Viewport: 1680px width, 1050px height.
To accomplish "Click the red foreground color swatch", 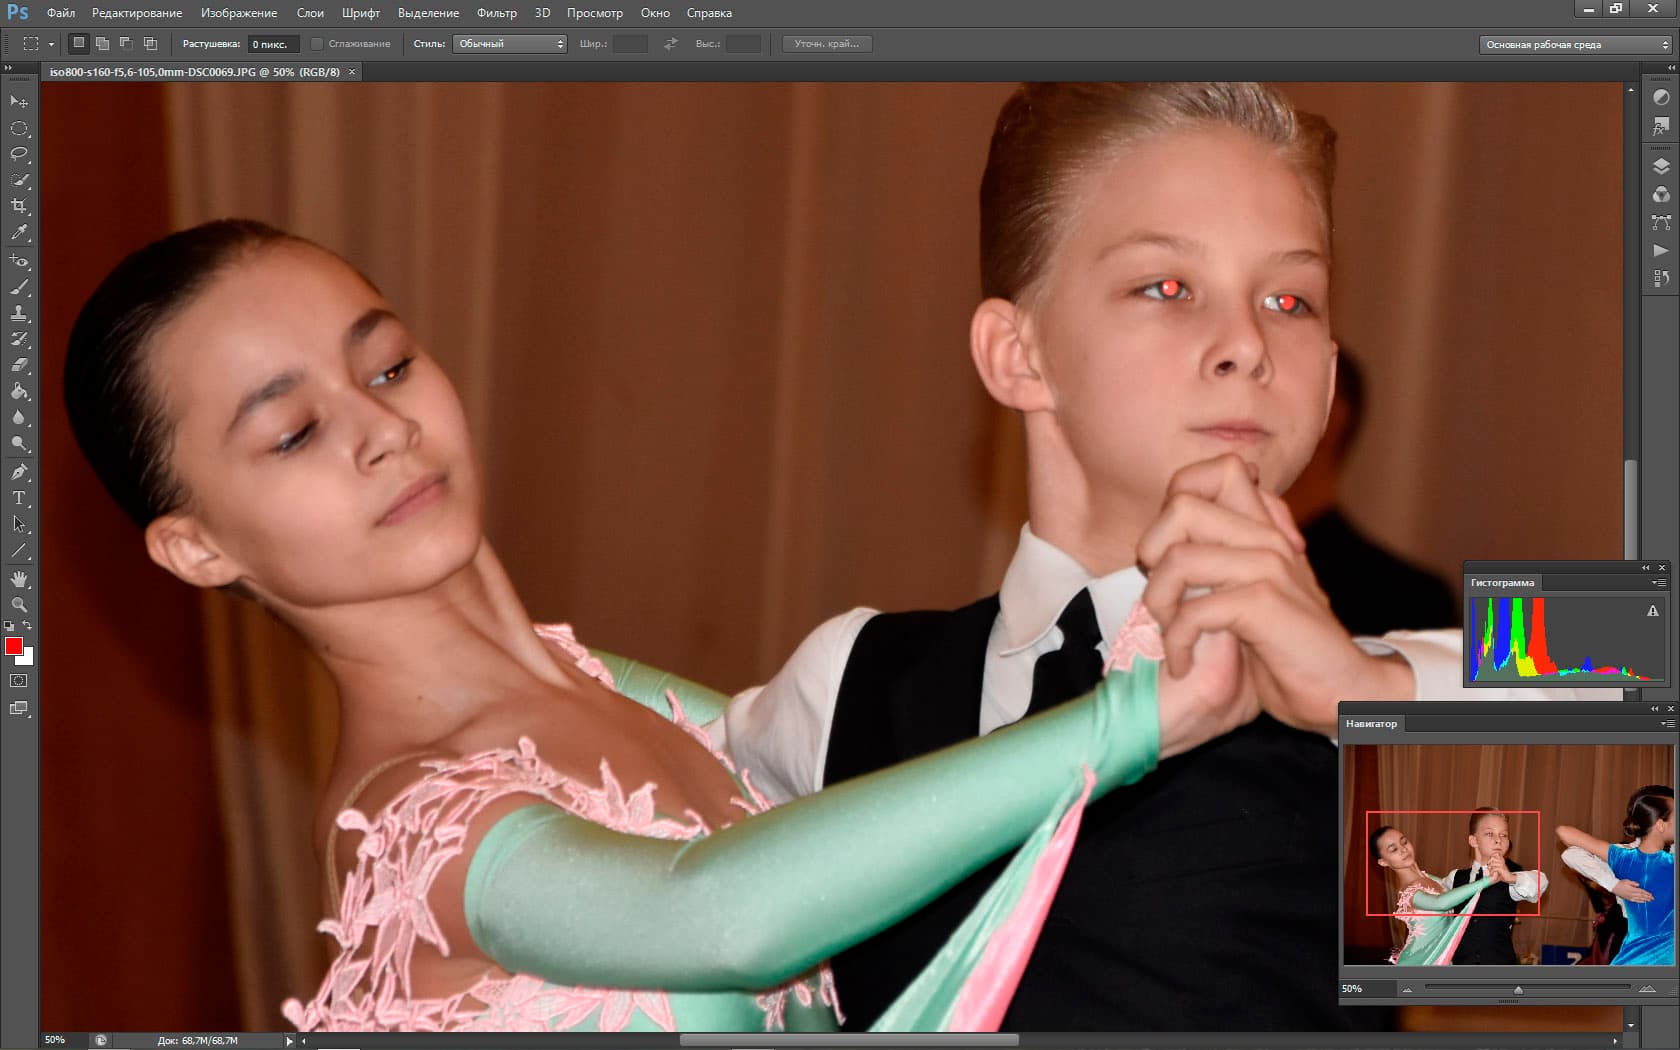I will click(14, 646).
